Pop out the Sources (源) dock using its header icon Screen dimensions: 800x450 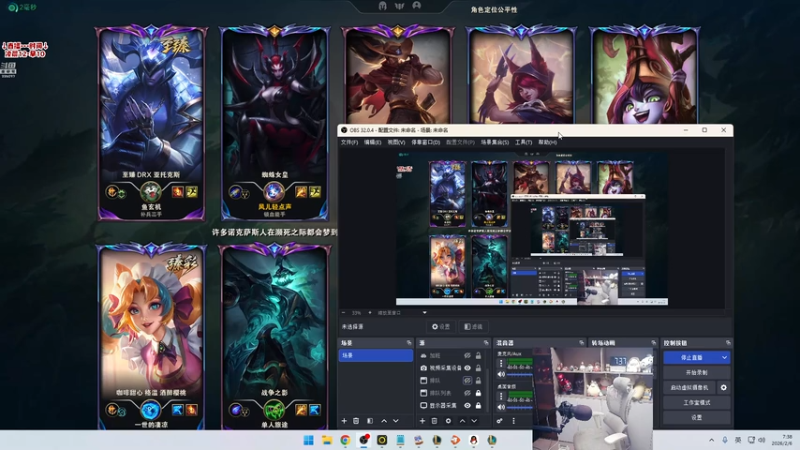[486, 343]
